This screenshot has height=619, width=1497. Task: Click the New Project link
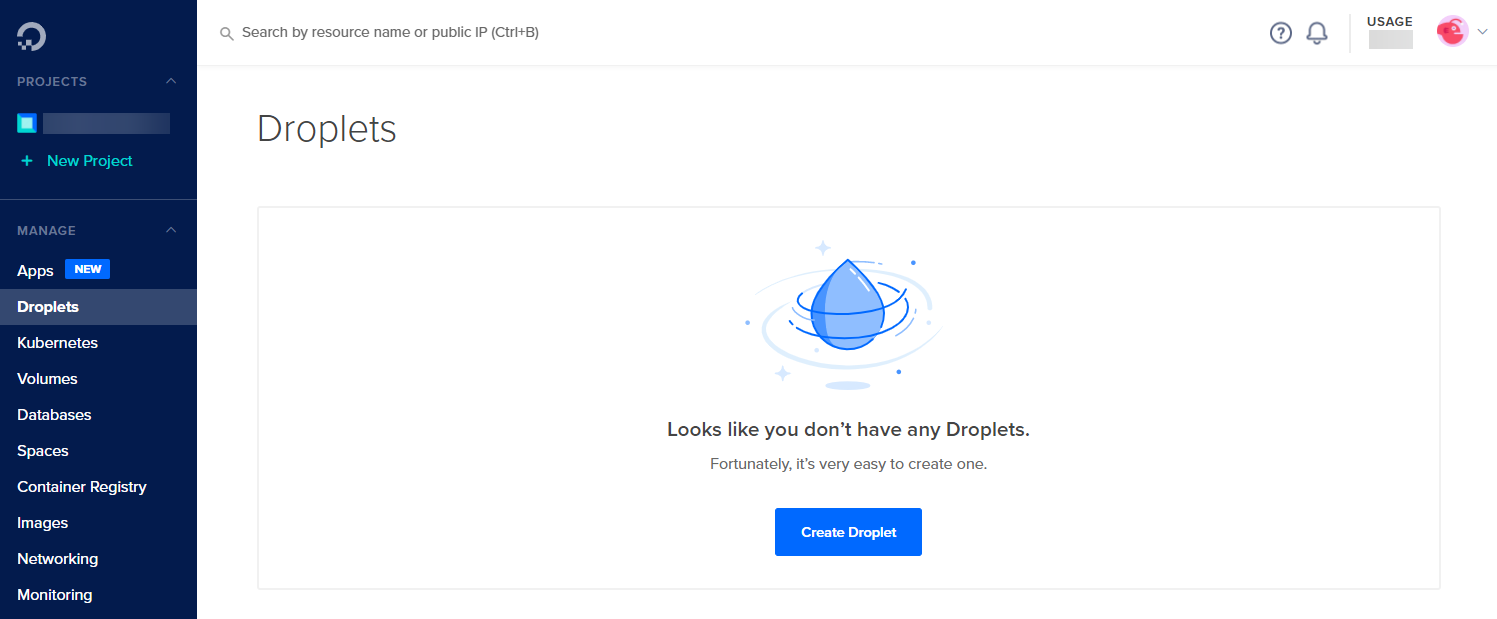point(89,161)
